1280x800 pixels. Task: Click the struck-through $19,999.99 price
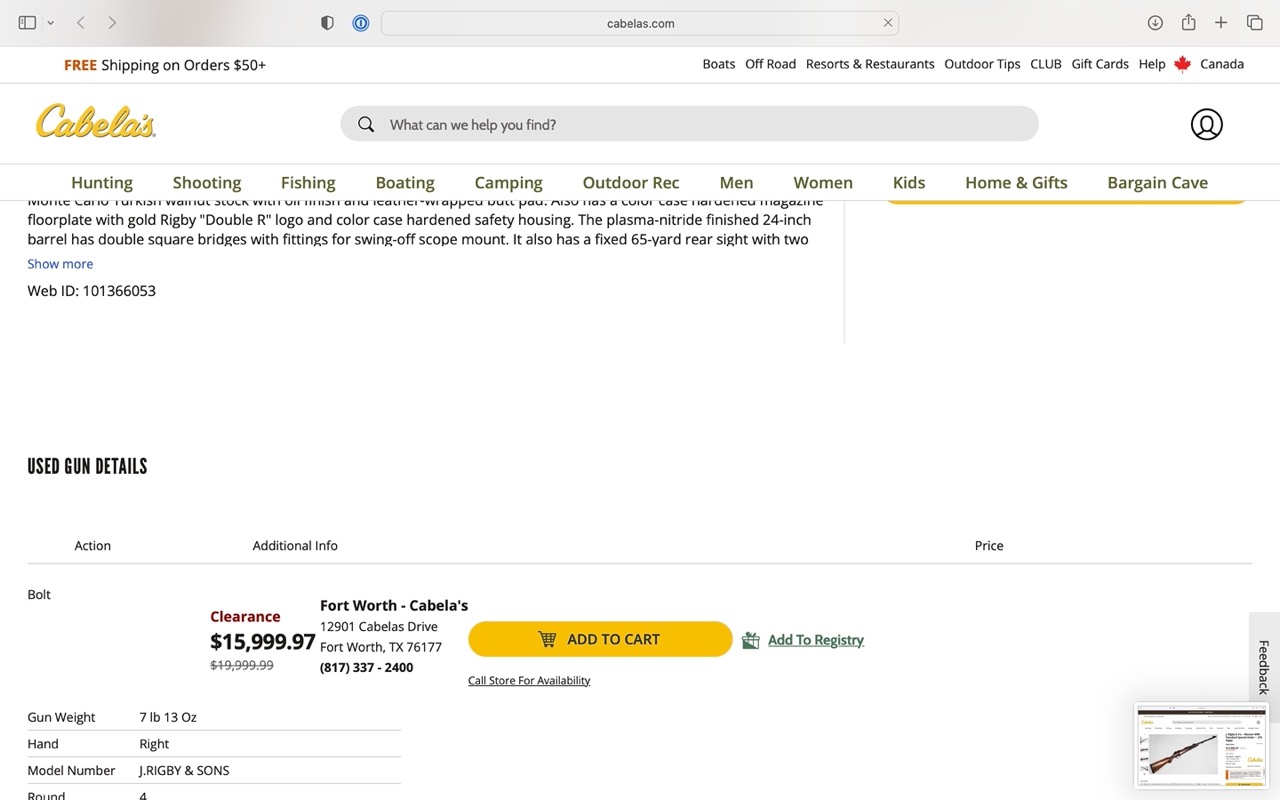[241, 665]
